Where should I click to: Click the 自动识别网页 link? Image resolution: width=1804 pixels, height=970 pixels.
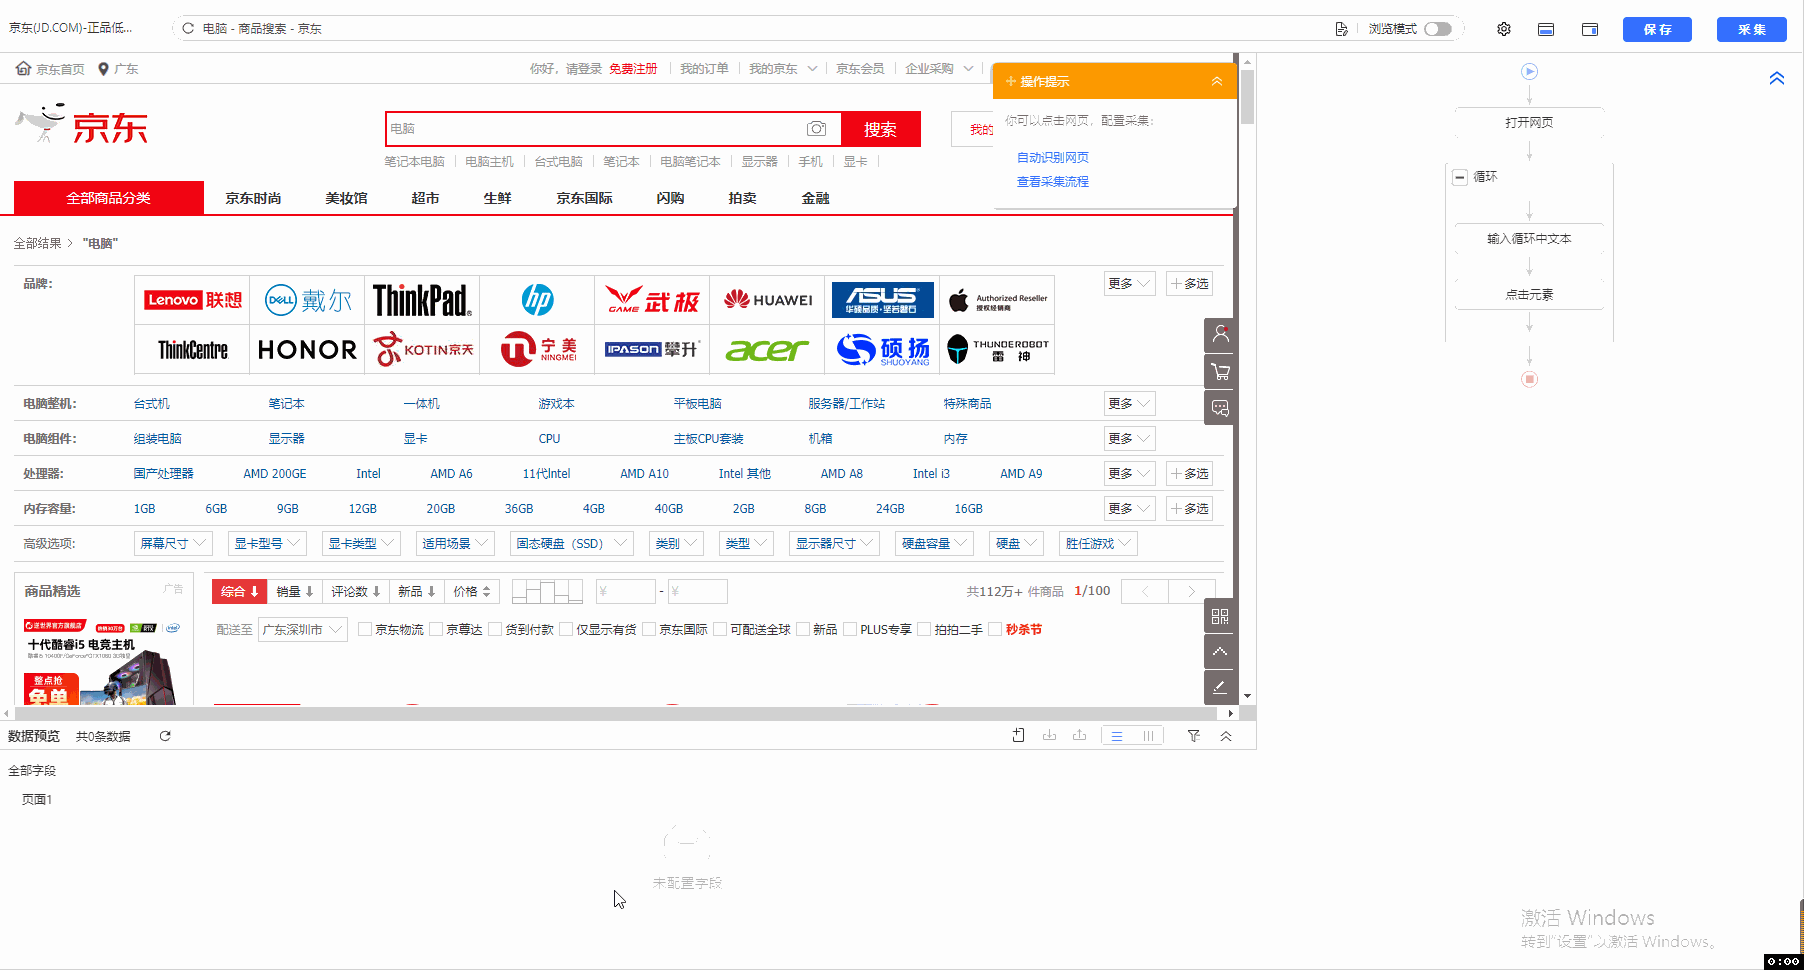point(1053,158)
